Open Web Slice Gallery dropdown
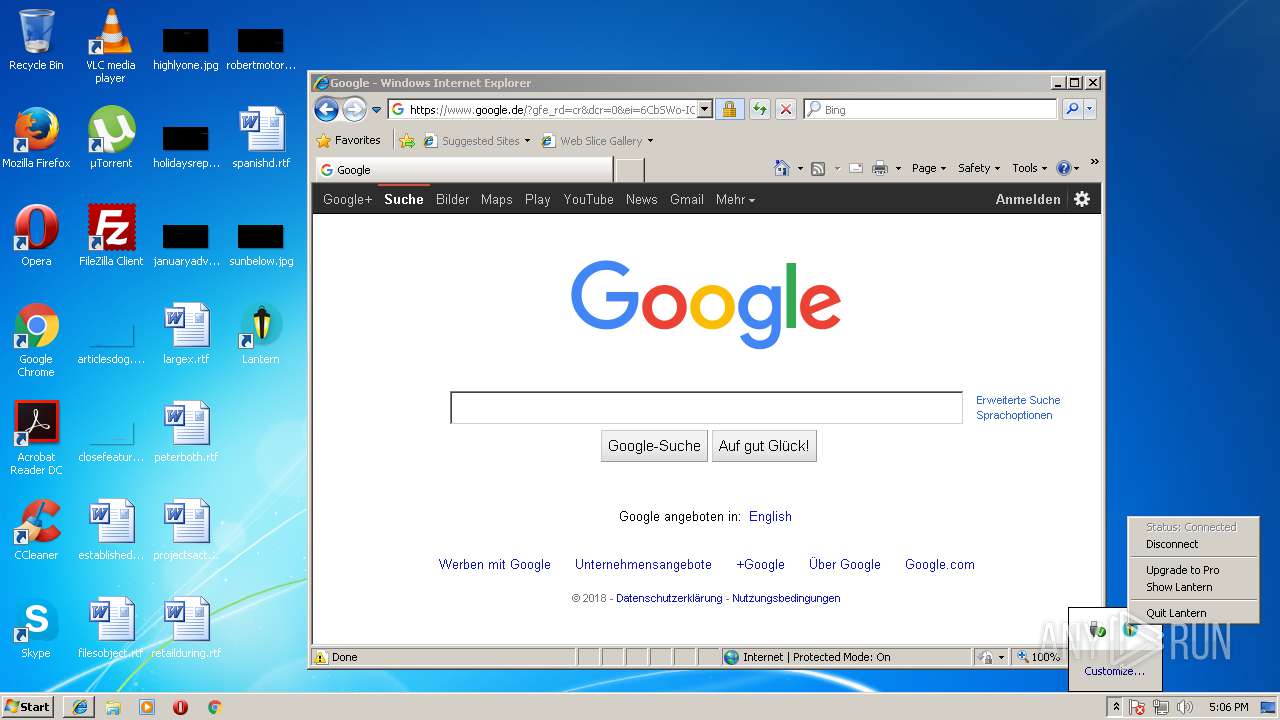Screen dimensions: 1280x720 pos(597,141)
